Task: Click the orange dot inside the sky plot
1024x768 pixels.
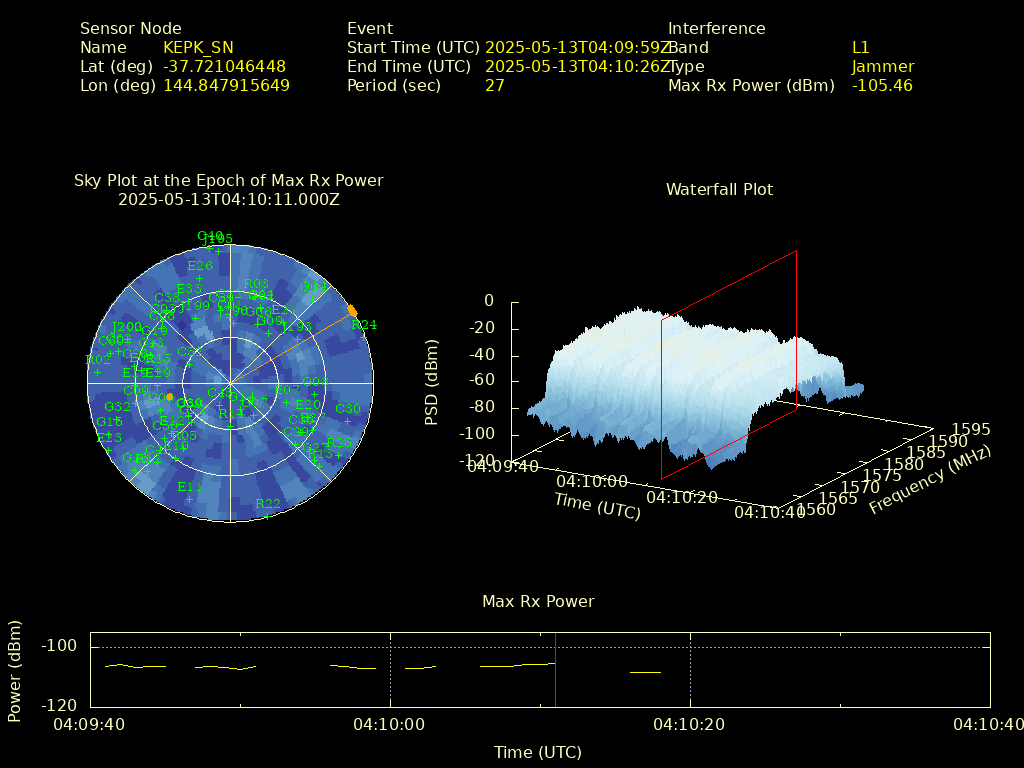Action: point(170,397)
